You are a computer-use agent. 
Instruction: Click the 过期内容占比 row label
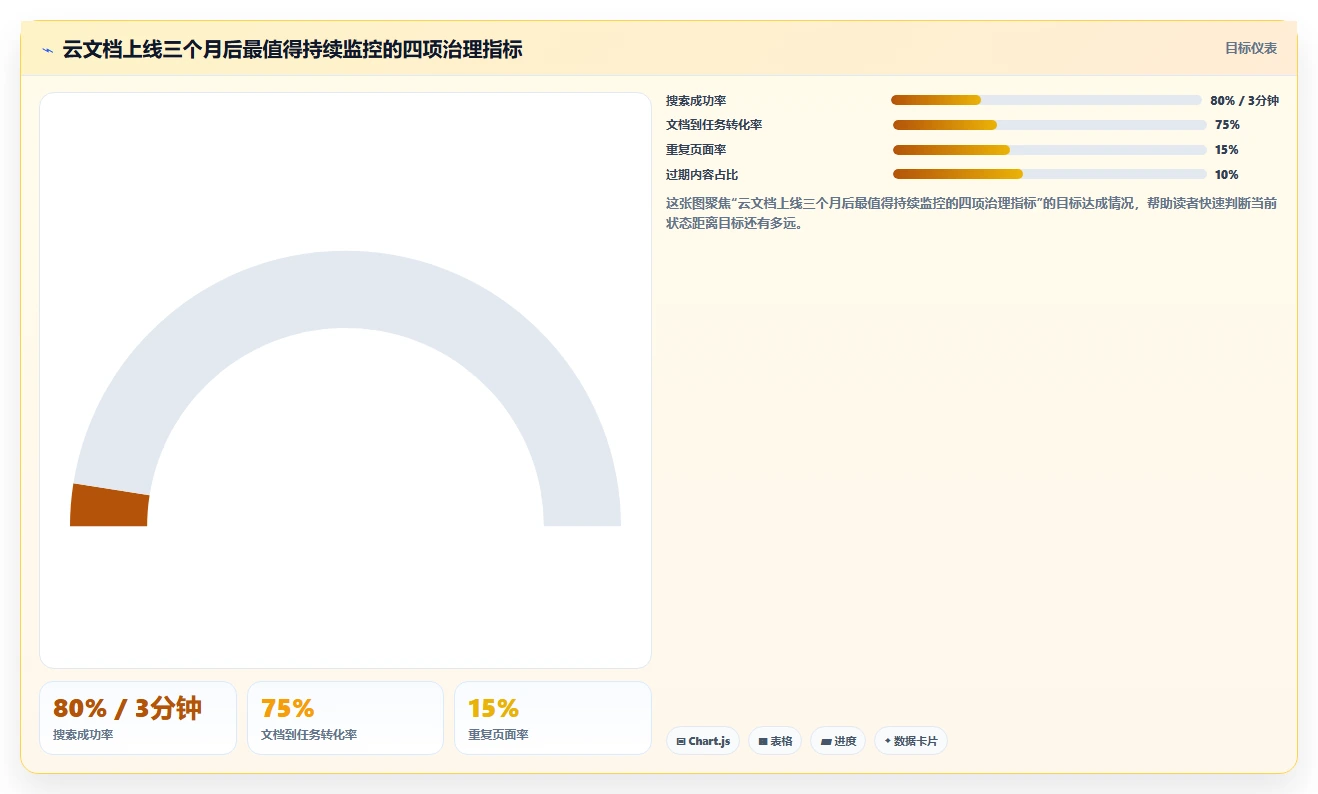pyautogui.click(x=702, y=175)
